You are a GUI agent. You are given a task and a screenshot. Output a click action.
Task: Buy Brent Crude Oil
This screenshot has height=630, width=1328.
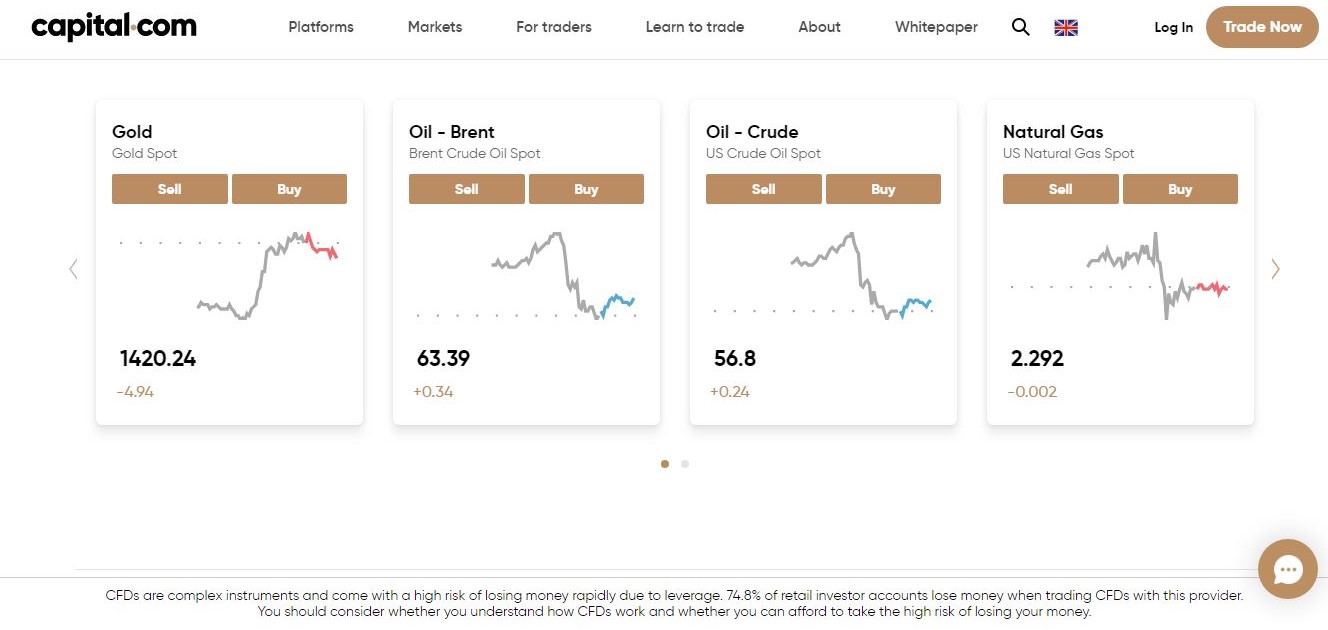(x=586, y=189)
